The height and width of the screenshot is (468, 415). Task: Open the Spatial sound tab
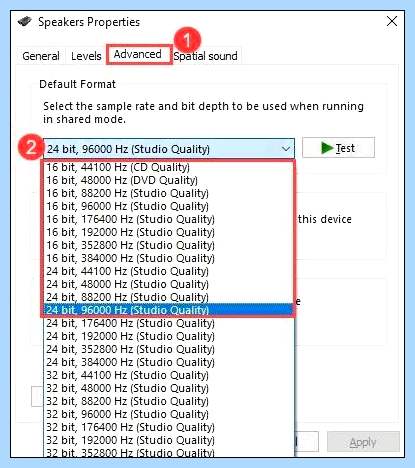click(x=205, y=56)
